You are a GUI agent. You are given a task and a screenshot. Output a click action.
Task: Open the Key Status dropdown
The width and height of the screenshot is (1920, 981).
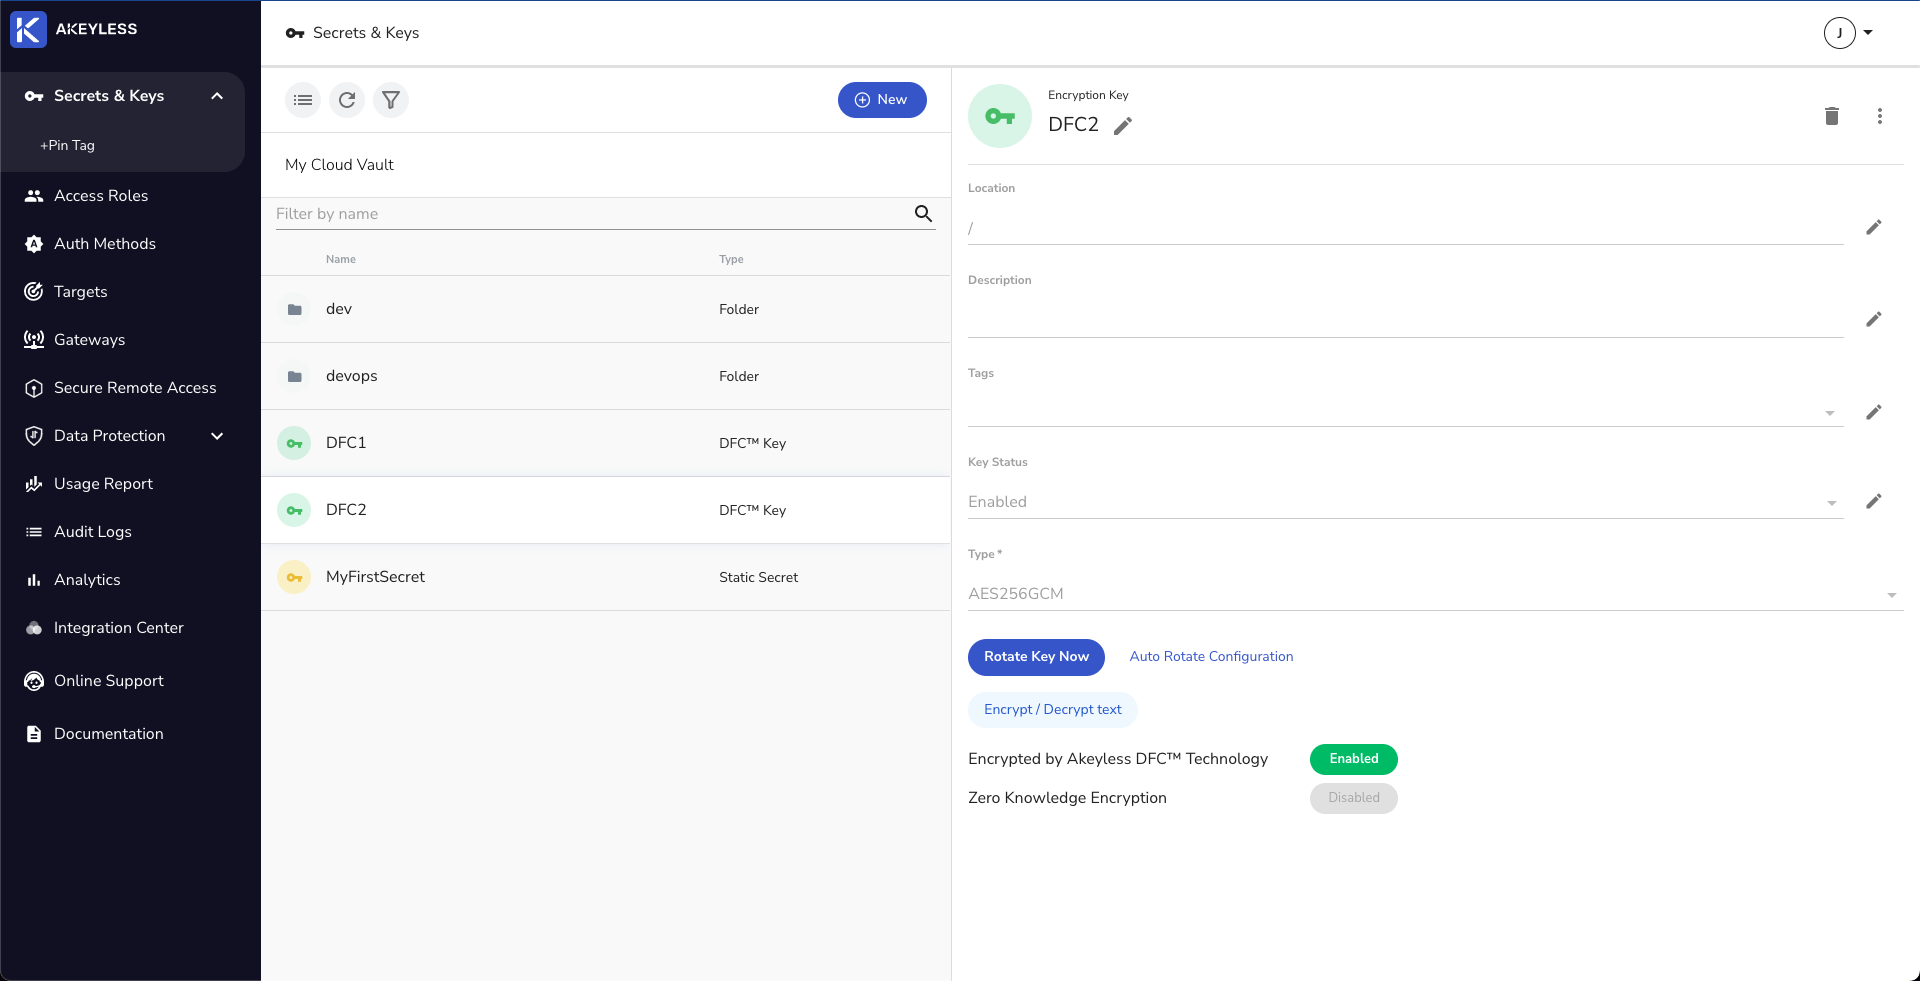pyautogui.click(x=1832, y=503)
